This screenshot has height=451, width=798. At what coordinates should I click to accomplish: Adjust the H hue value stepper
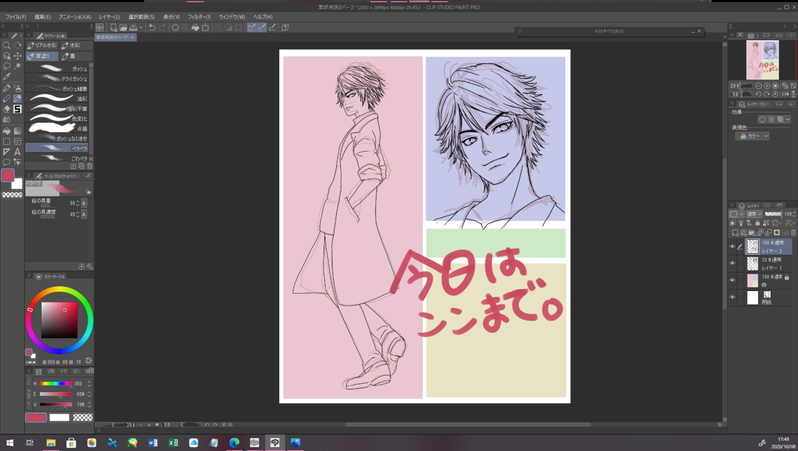pos(90,384)
